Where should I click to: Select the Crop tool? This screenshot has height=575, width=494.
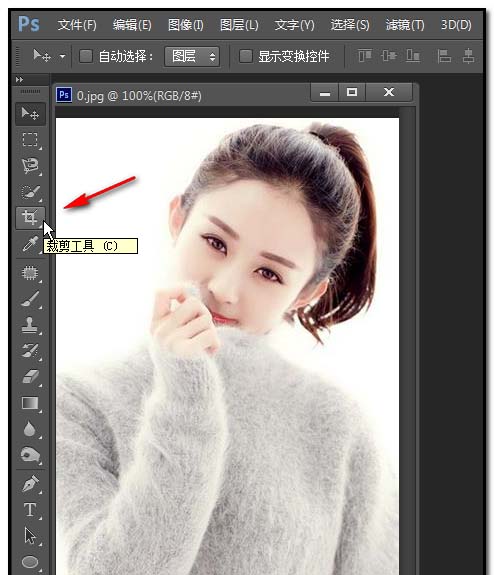coord(30,218)
